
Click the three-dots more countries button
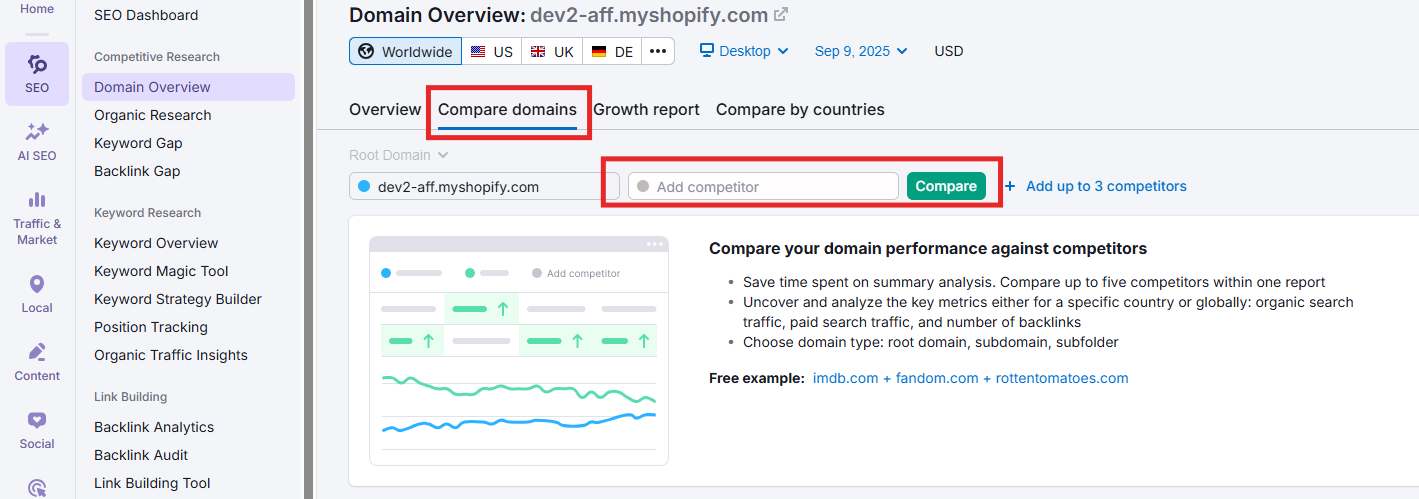point(657,51)
